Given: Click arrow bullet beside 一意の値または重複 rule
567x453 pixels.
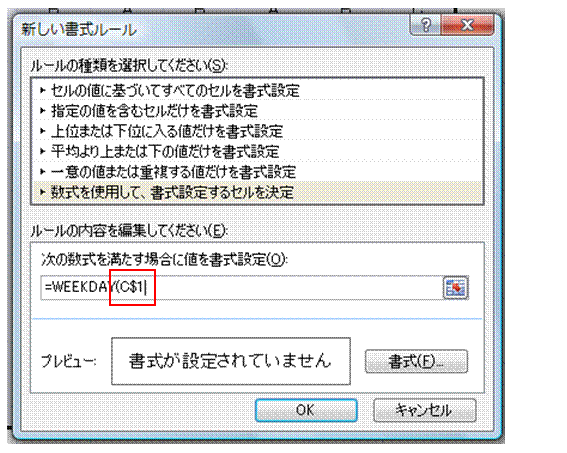Looking at the screenshot, I should click(43, 171).
